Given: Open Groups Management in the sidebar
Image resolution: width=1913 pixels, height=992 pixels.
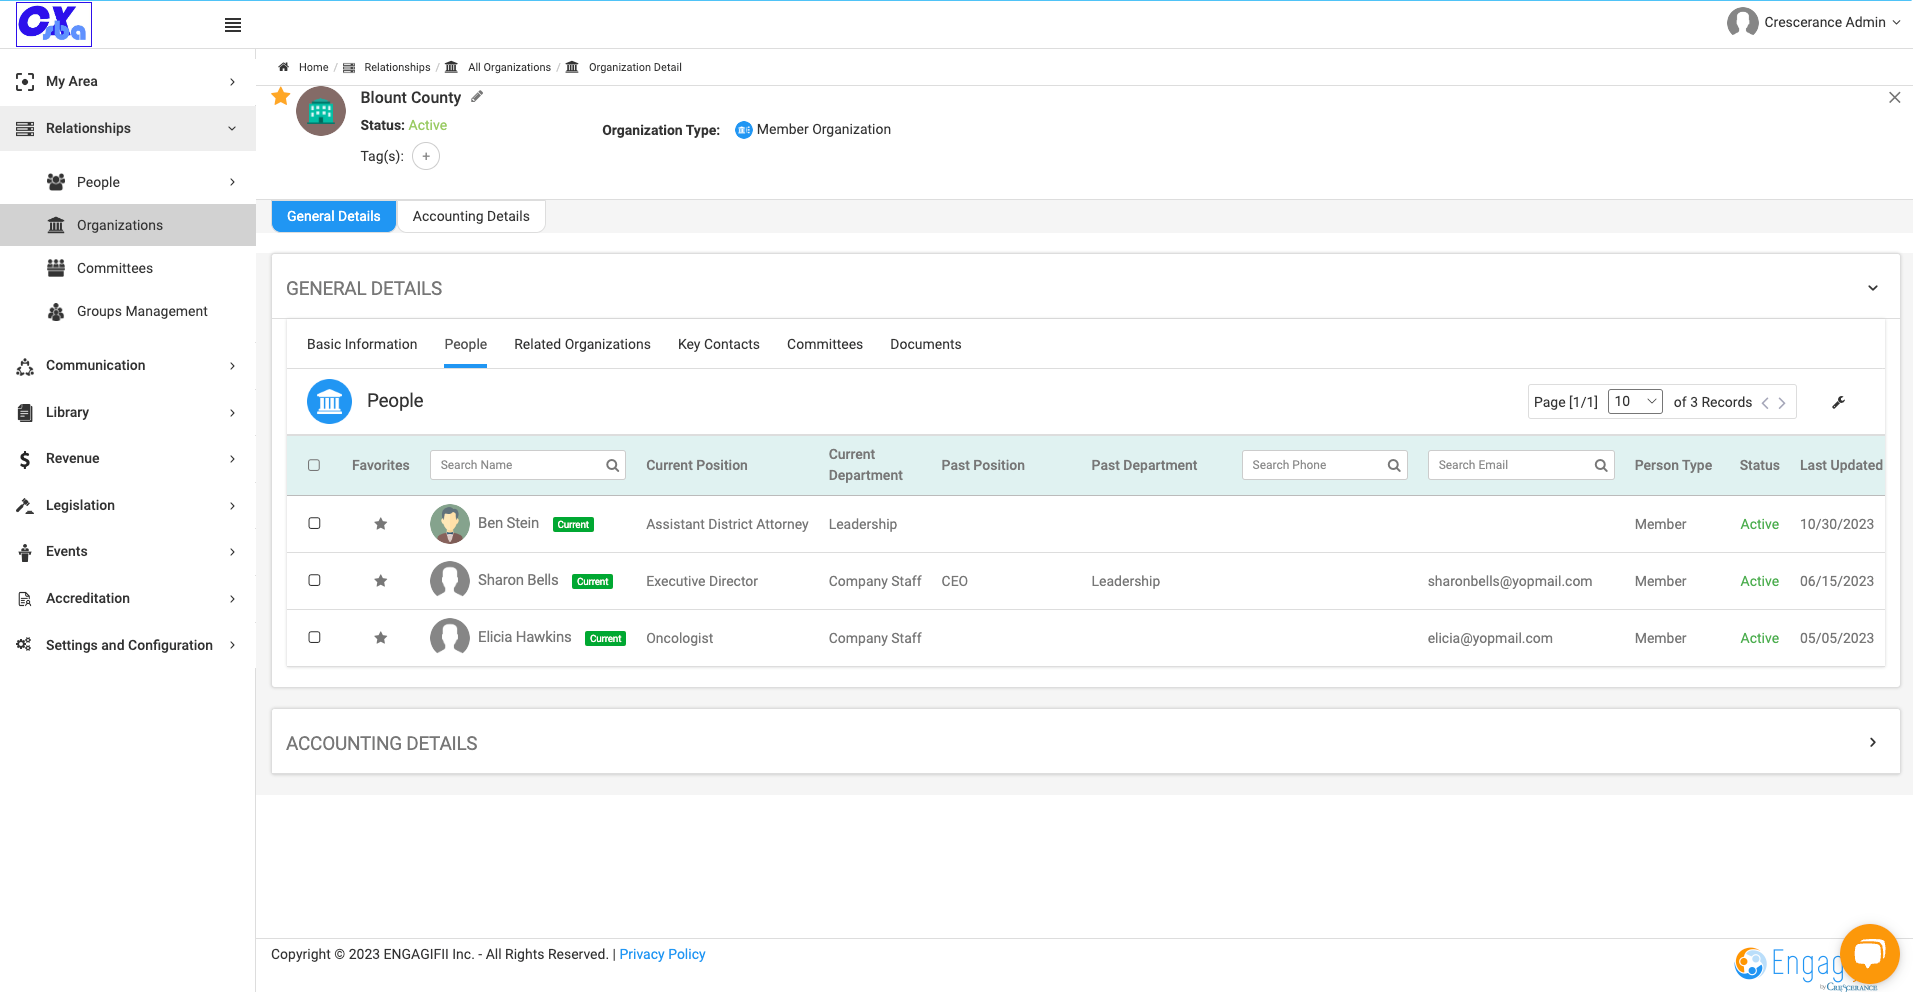Looking at the screenshot, I should pyautogui.click(x=128, y=311).
